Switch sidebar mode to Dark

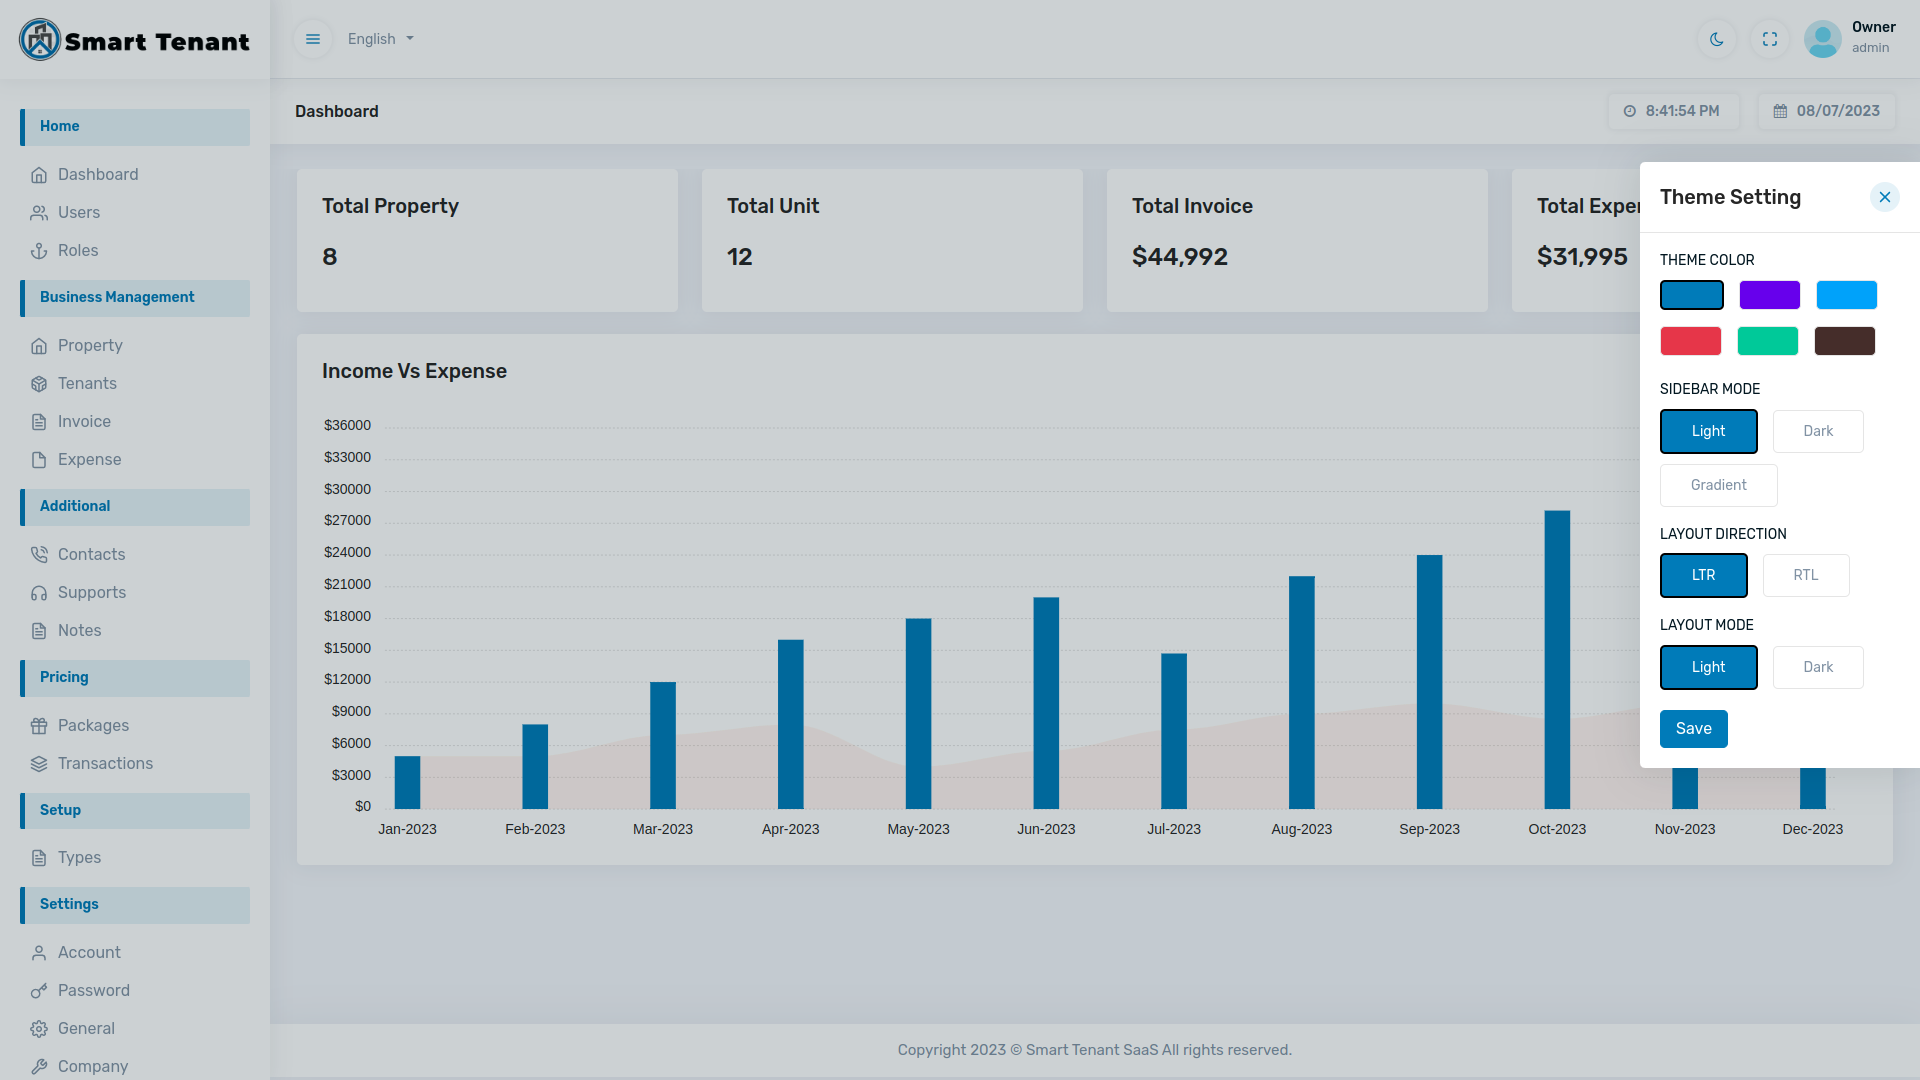coord(1818,431)
